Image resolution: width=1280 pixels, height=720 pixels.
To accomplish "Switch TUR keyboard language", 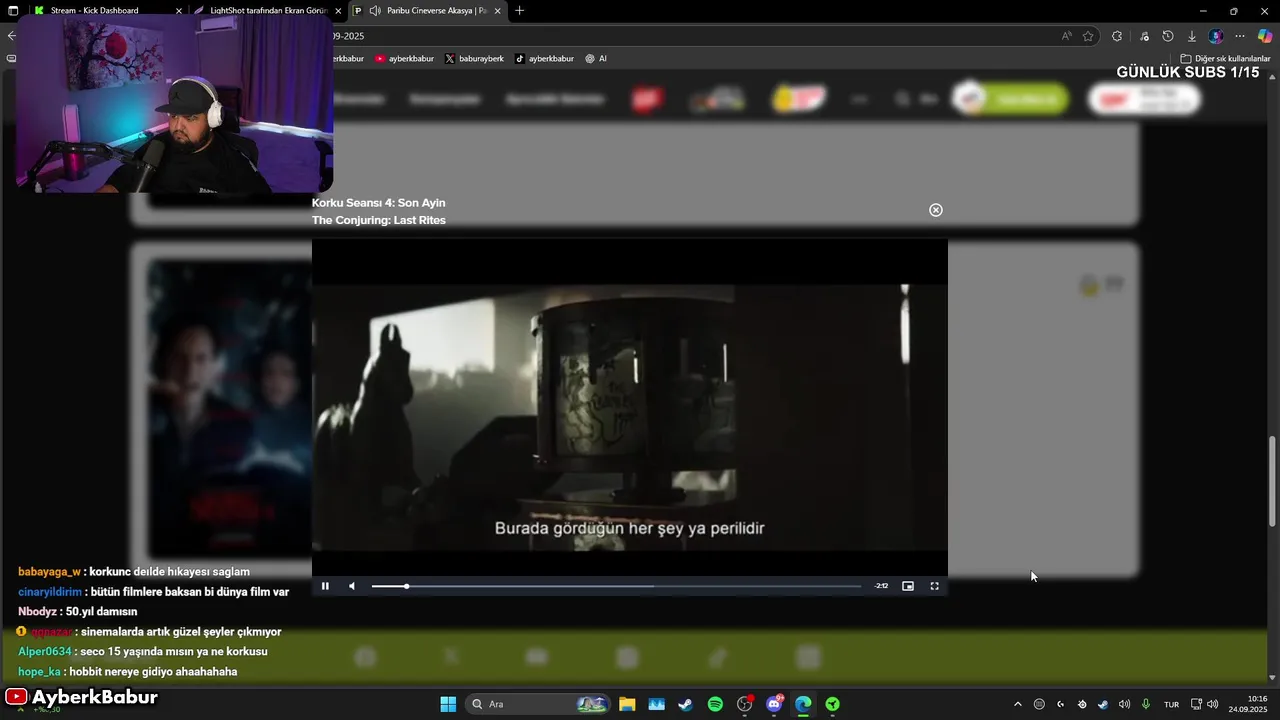I will coord(1171,704).
